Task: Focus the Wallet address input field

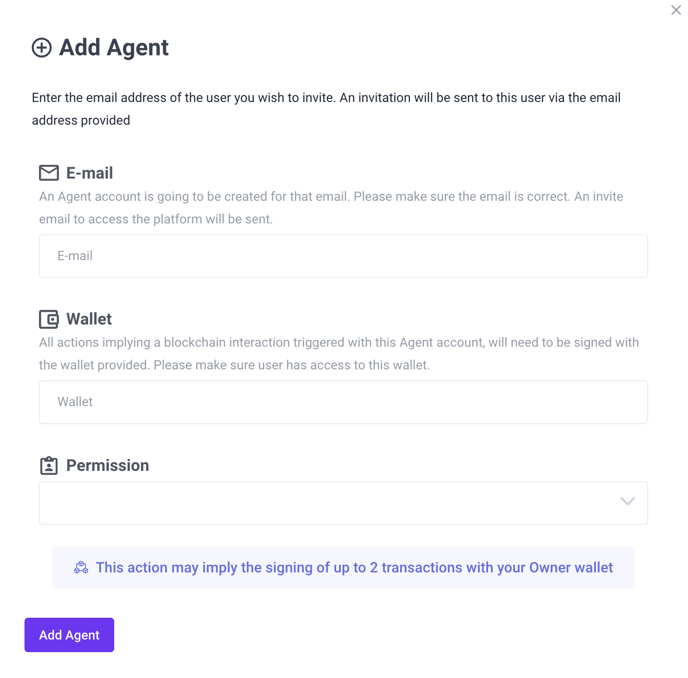Action: (343, 402)
